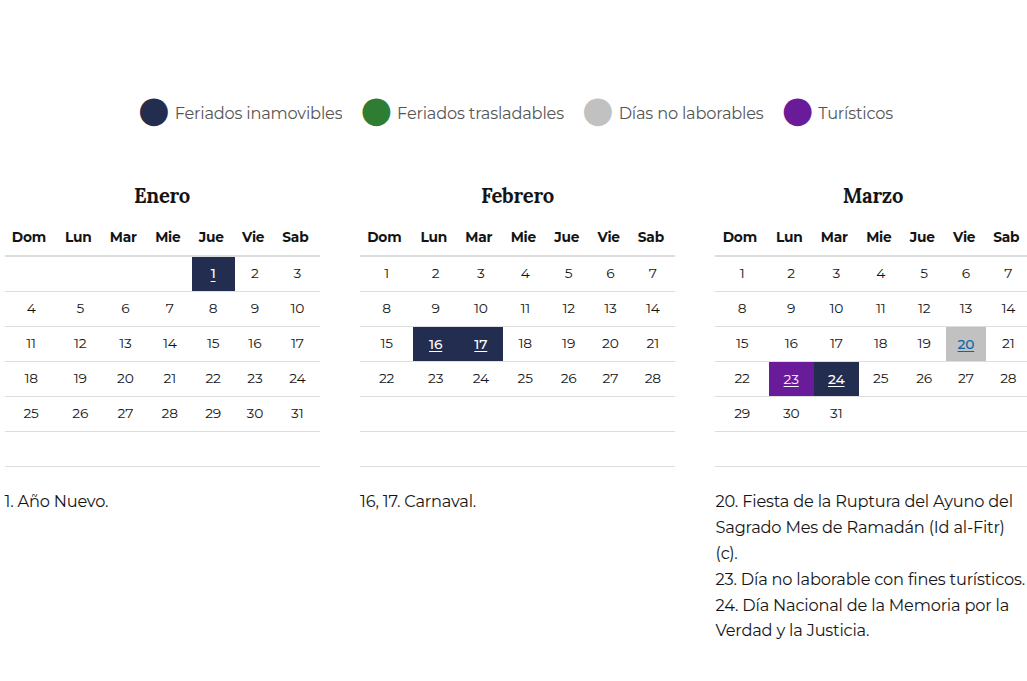The width and height of the screenshot is (1027, 681).
Task: Click the purple Turísticos legend swatch
Action: [797, 113]
